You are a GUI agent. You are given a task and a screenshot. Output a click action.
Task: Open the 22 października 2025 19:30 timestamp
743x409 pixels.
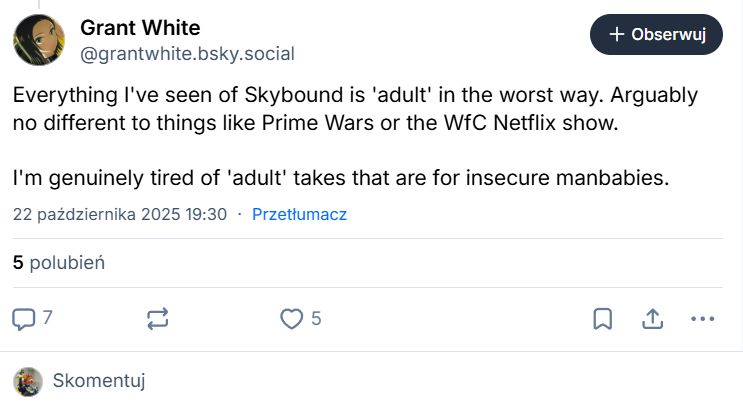[x=120, y=214]
